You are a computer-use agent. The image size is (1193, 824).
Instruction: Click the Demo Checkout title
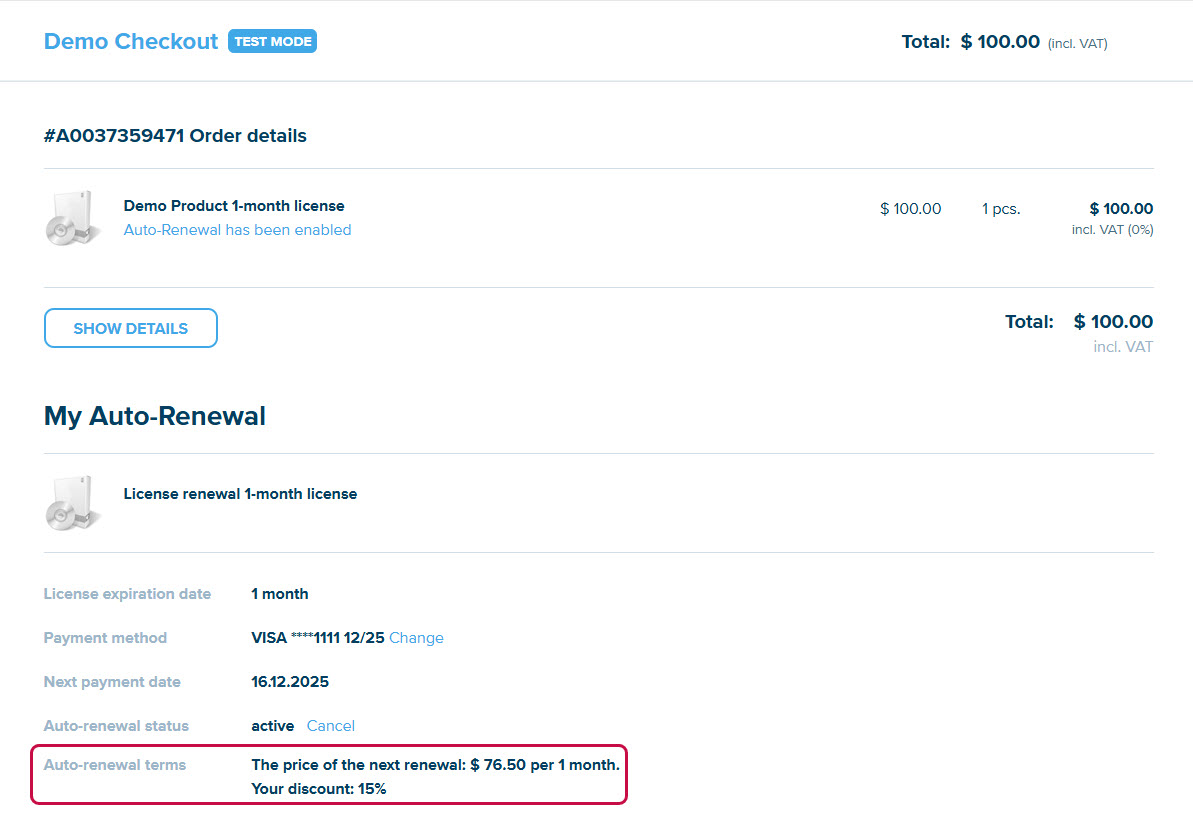coord(131,41)
